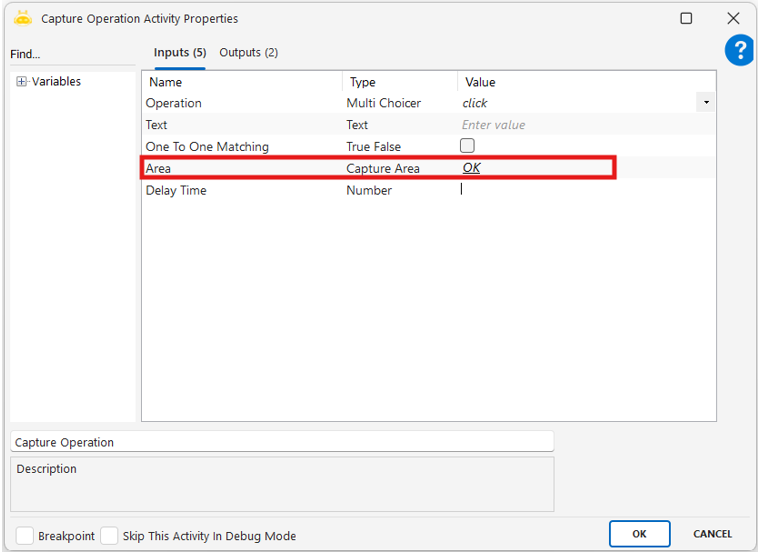758x552 pixels.
Task: Select the Inputs (5) tab
Action: (x=179, y=53)
